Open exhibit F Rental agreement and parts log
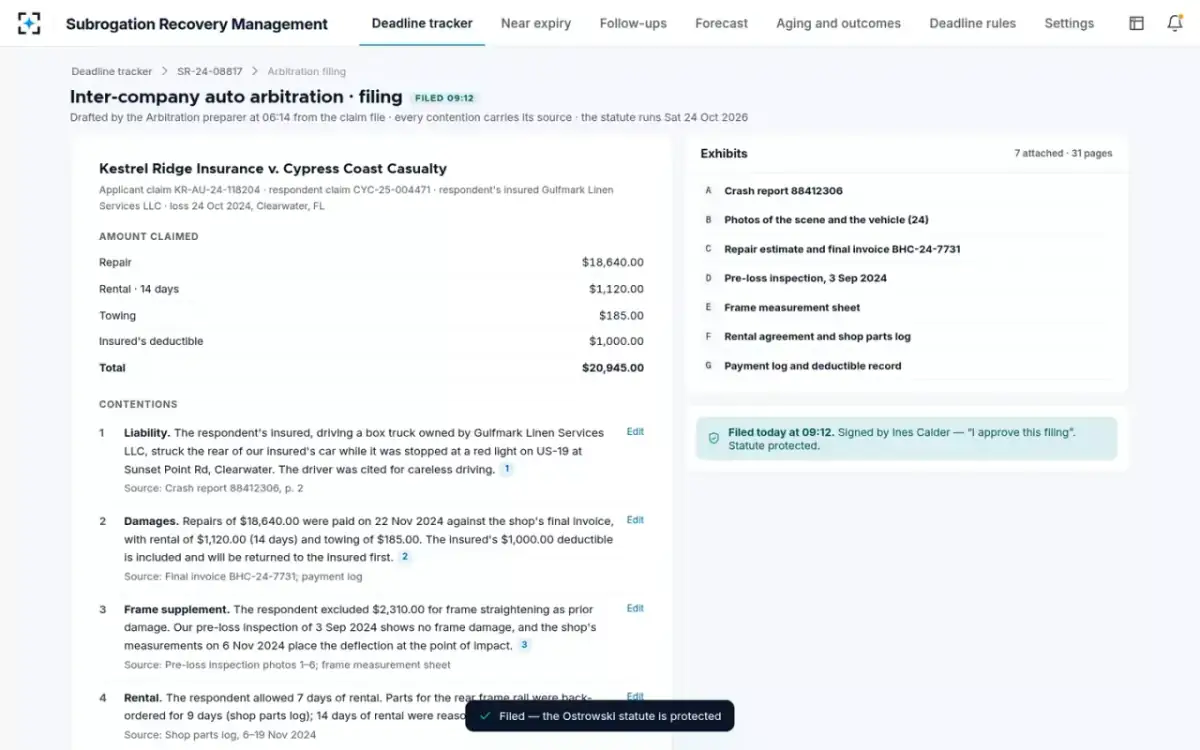The image size is (1200, 750). click(907, 337)
